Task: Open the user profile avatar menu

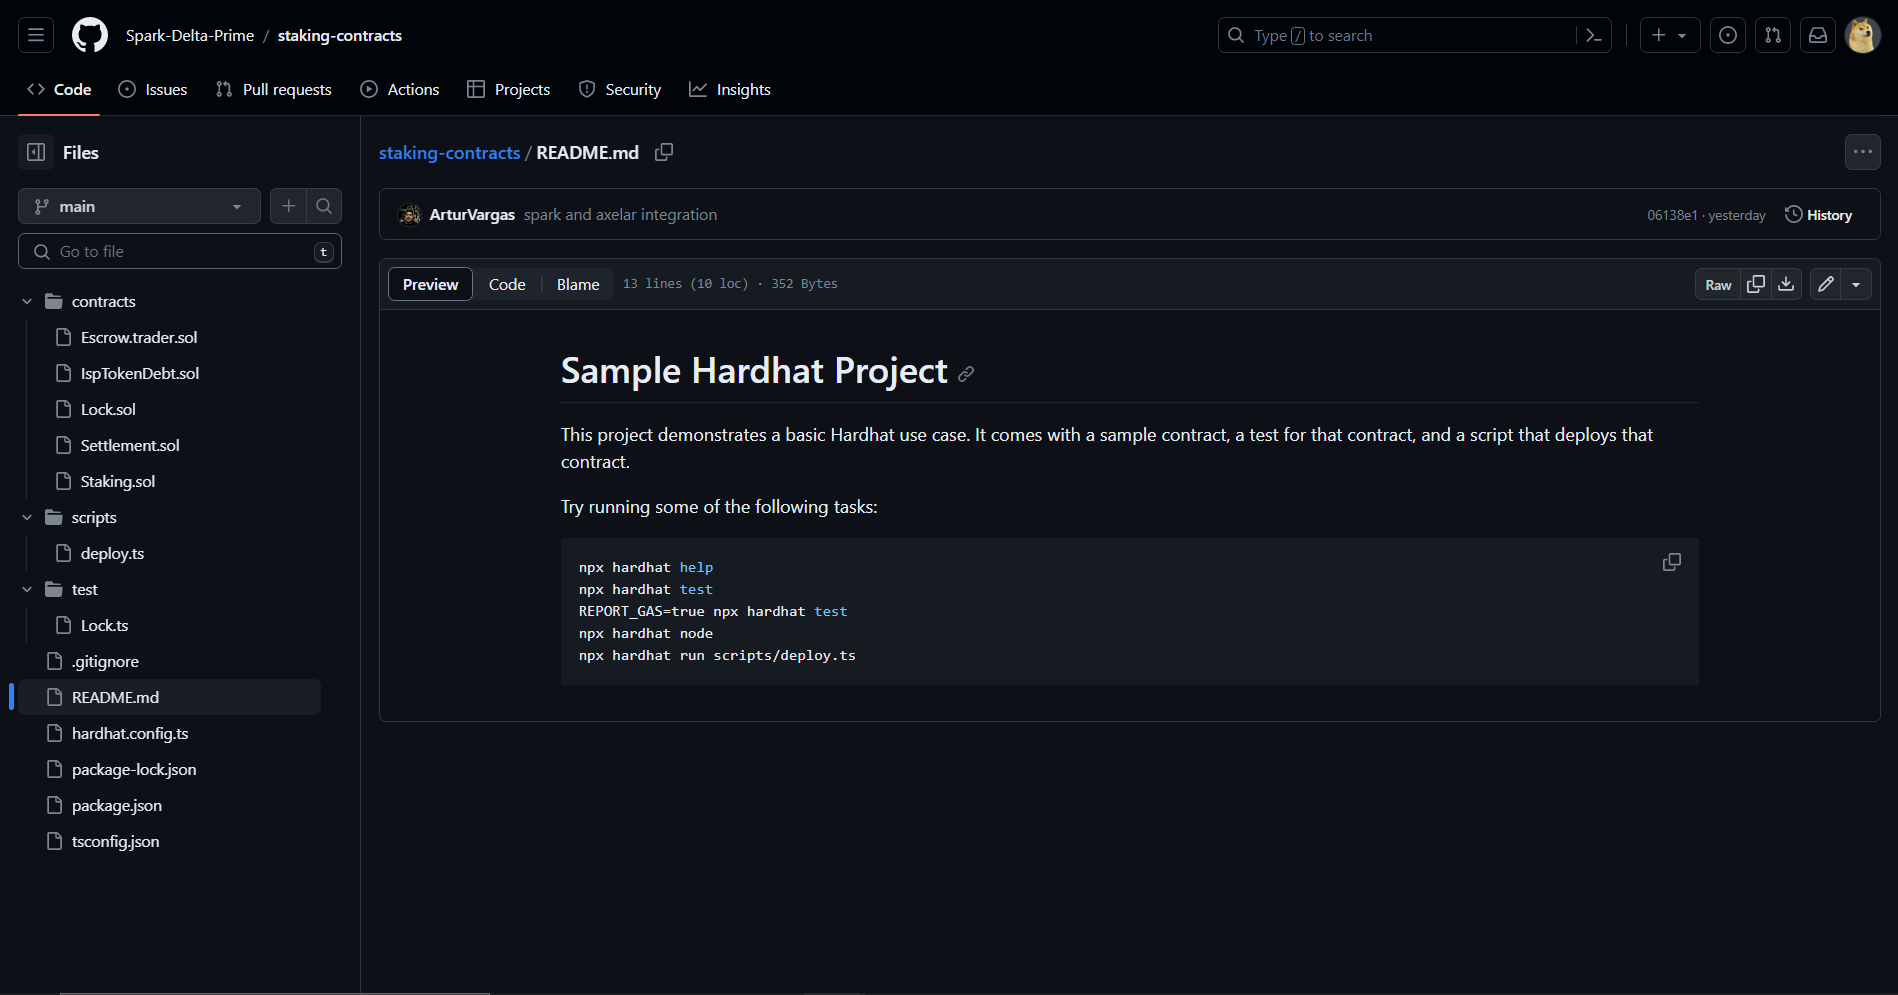Action: tap(1863, 35)
